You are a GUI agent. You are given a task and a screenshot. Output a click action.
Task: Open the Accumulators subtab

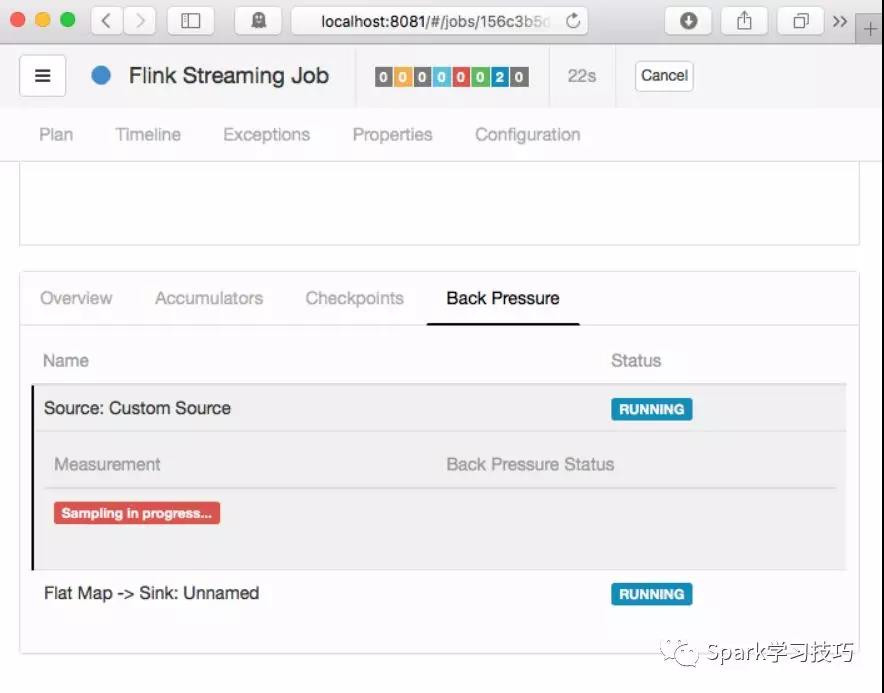209,298
